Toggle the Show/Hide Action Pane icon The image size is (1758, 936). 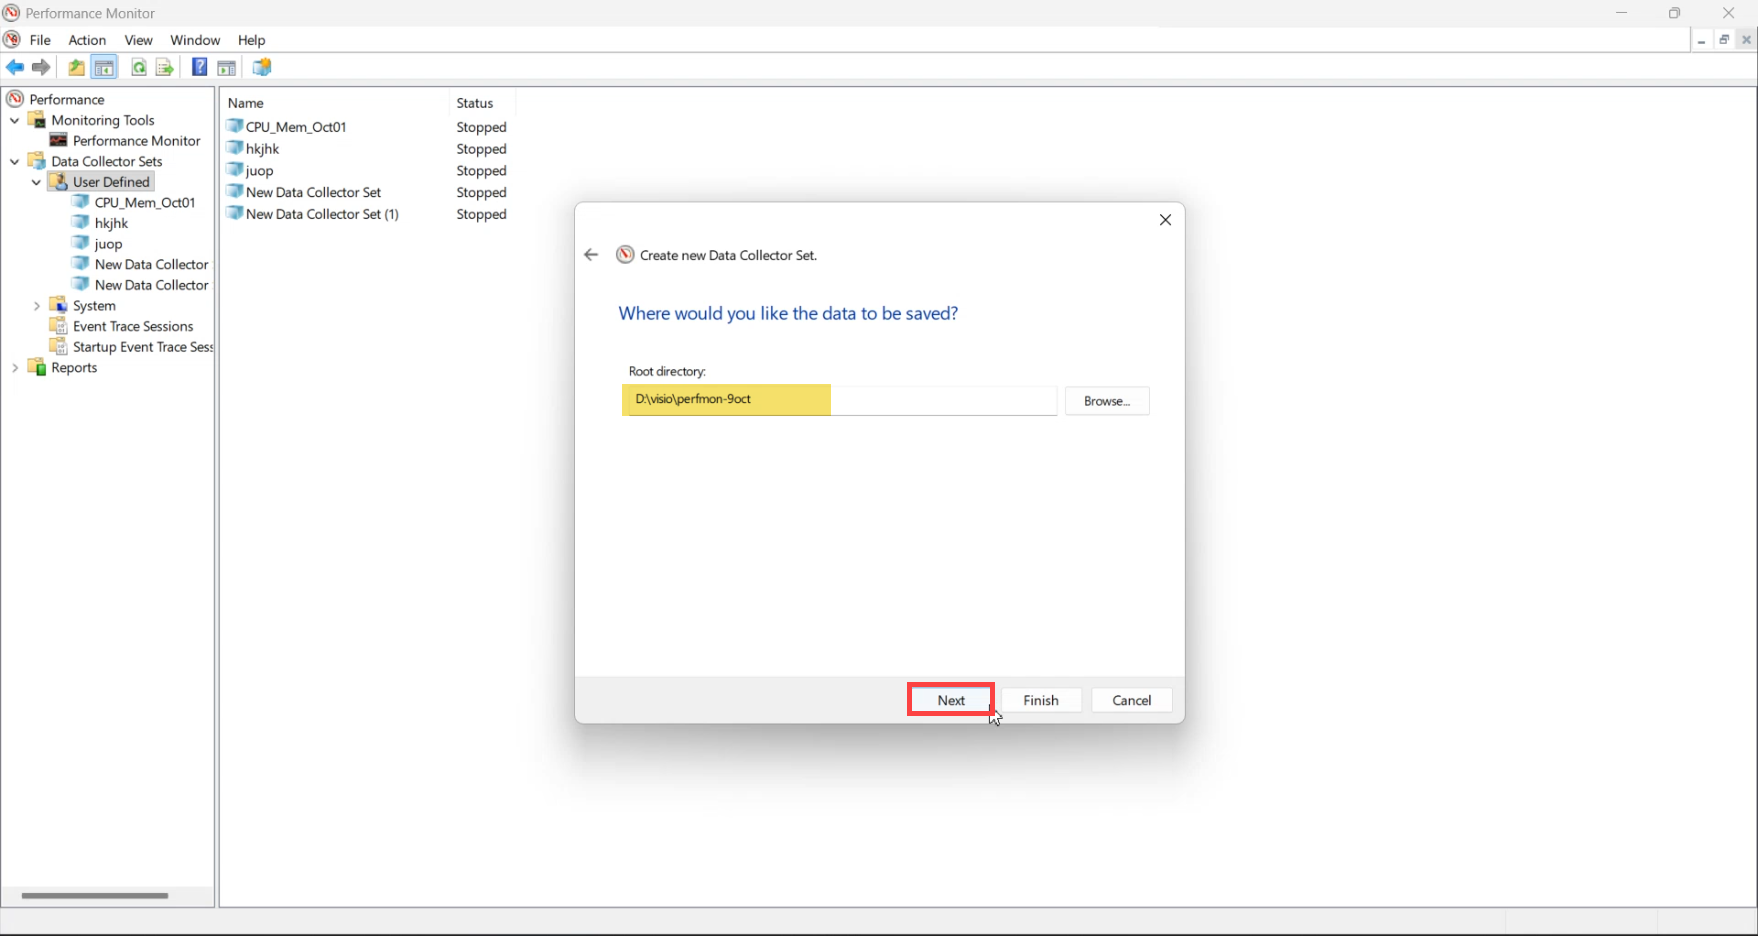click(x=227, y=67)
